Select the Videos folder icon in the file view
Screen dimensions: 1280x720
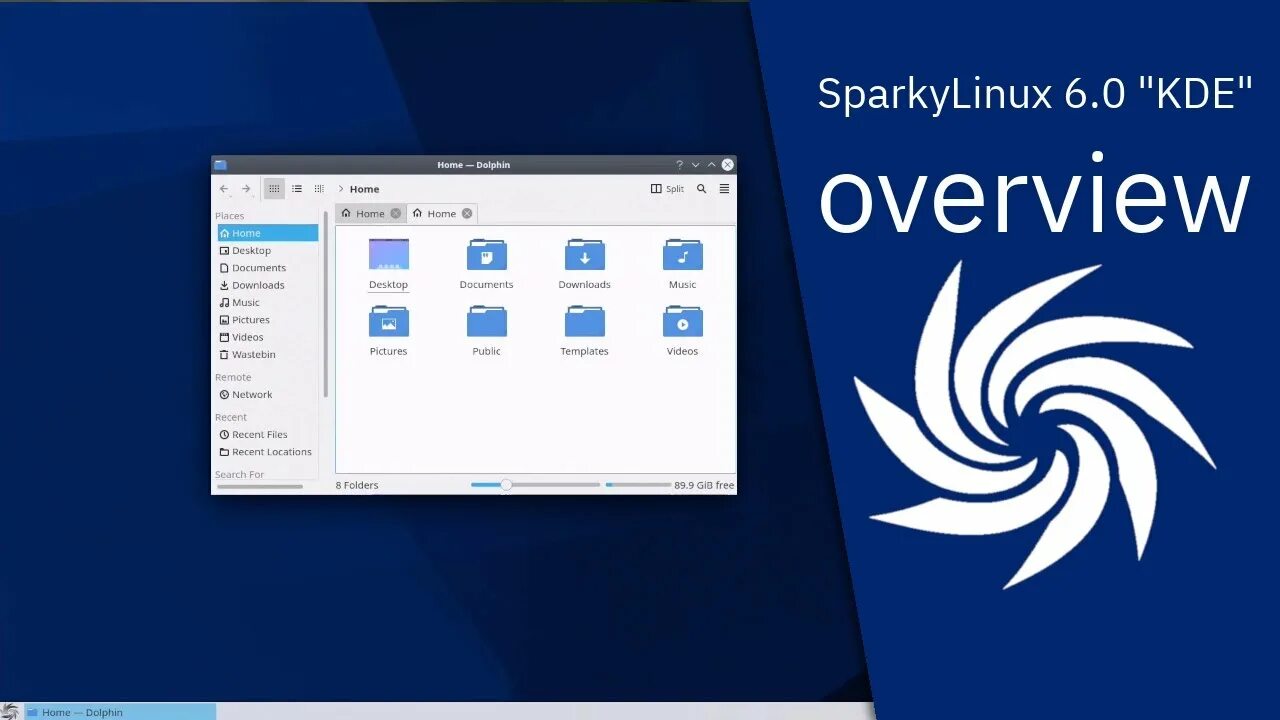683,321
